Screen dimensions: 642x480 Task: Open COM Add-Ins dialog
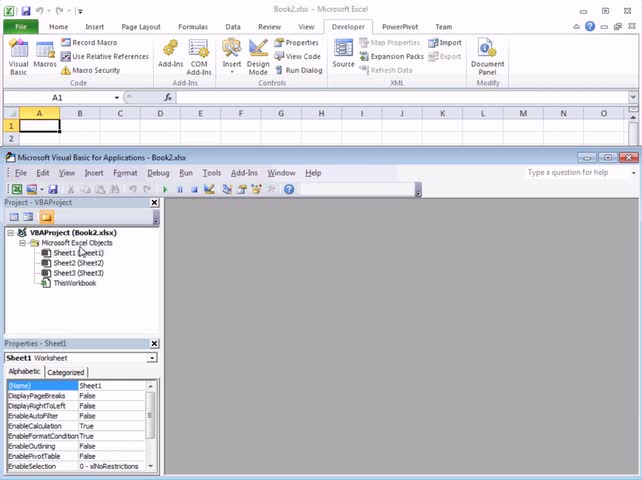(199, 57)
